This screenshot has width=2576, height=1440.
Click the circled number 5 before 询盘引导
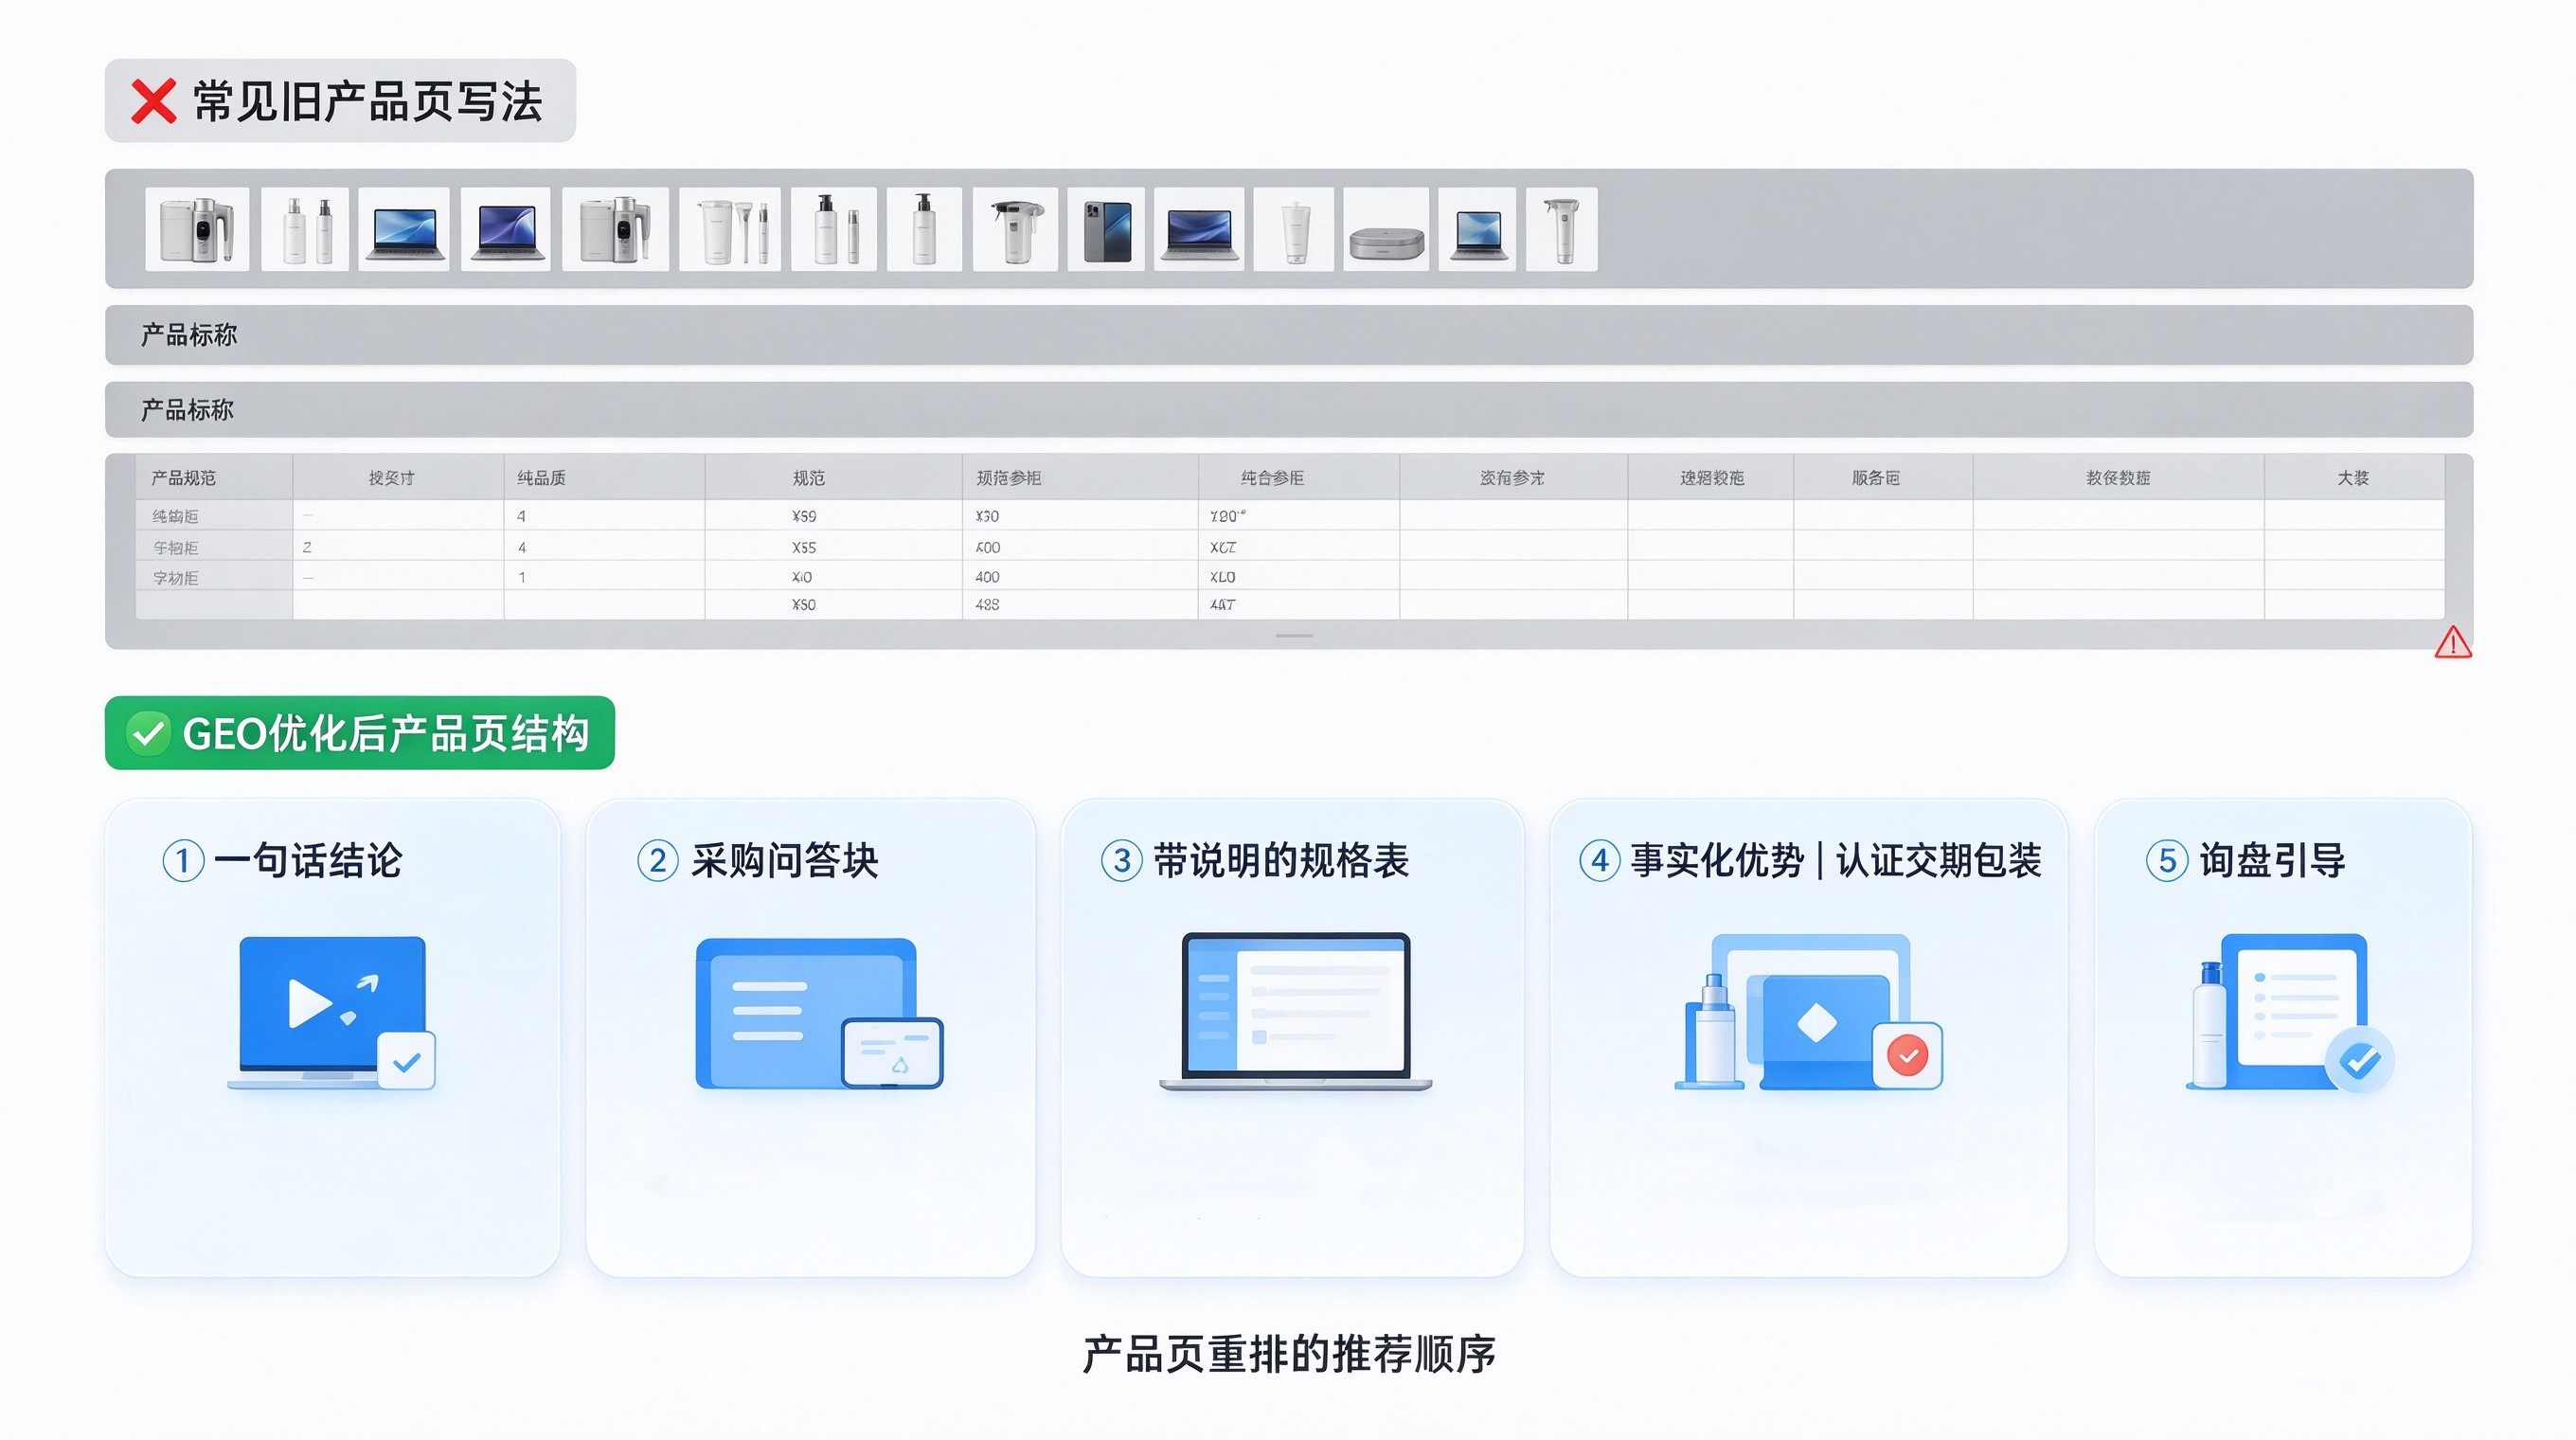[x=2167, y=861]
